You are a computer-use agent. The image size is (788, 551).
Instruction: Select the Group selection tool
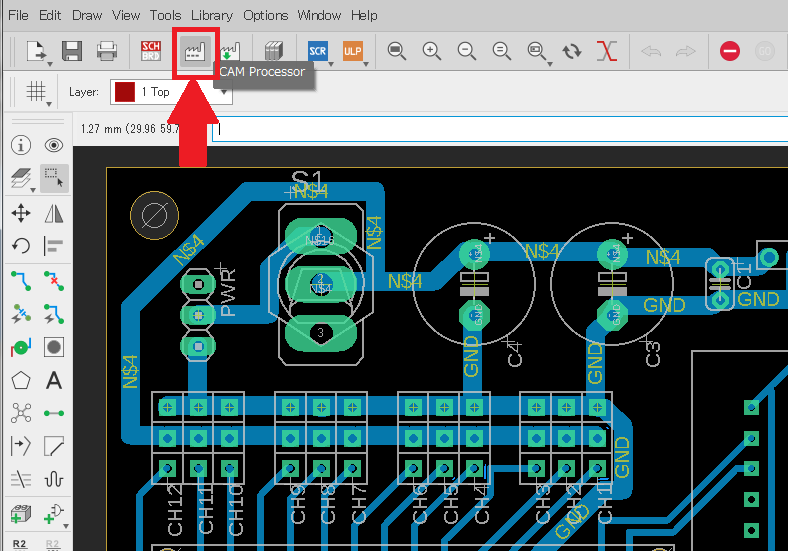tap(54, 177)
